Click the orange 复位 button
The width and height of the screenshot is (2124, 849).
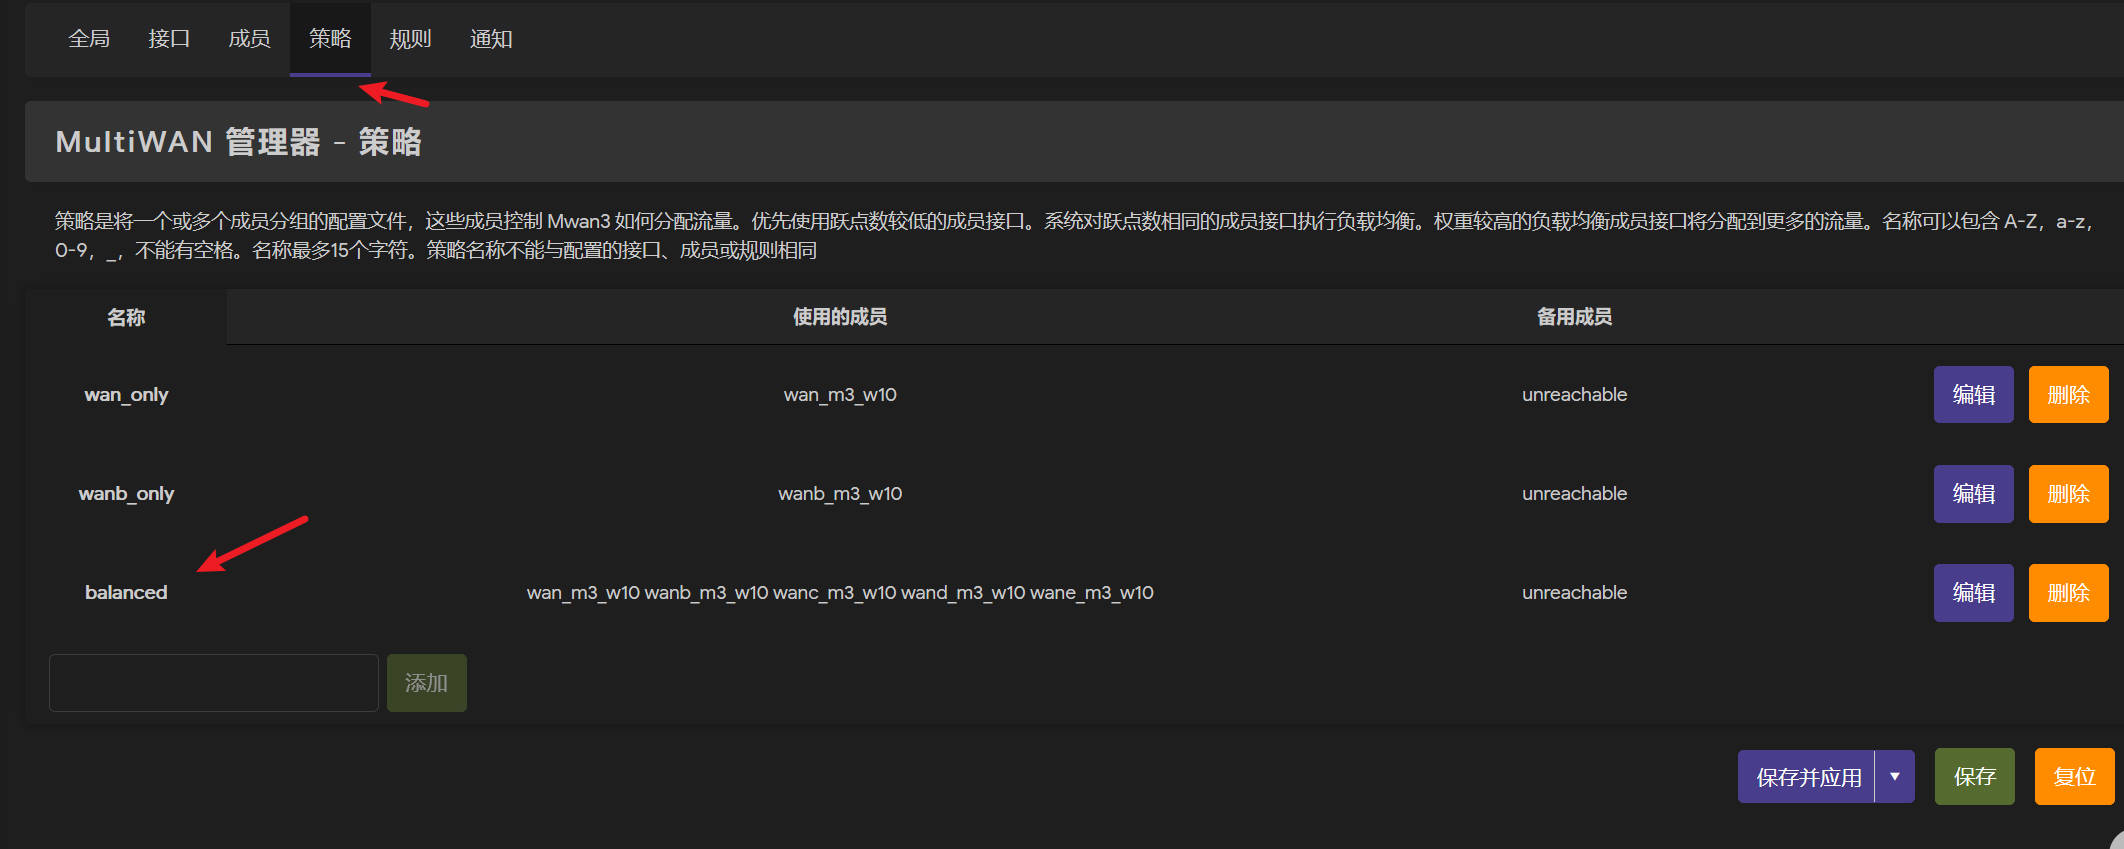[2074, 777]
